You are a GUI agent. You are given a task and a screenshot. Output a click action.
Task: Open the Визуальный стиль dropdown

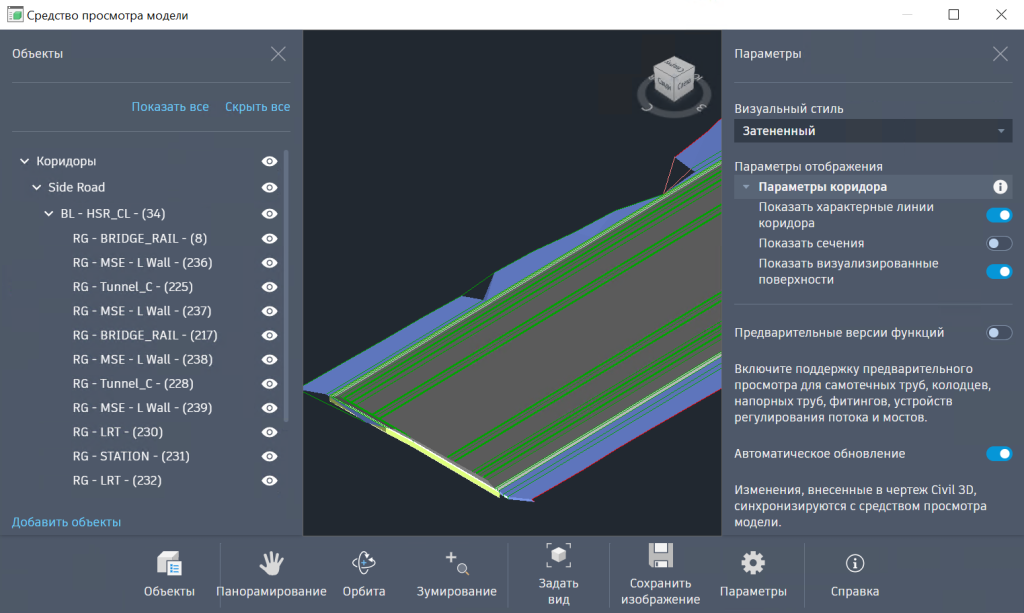873,131
